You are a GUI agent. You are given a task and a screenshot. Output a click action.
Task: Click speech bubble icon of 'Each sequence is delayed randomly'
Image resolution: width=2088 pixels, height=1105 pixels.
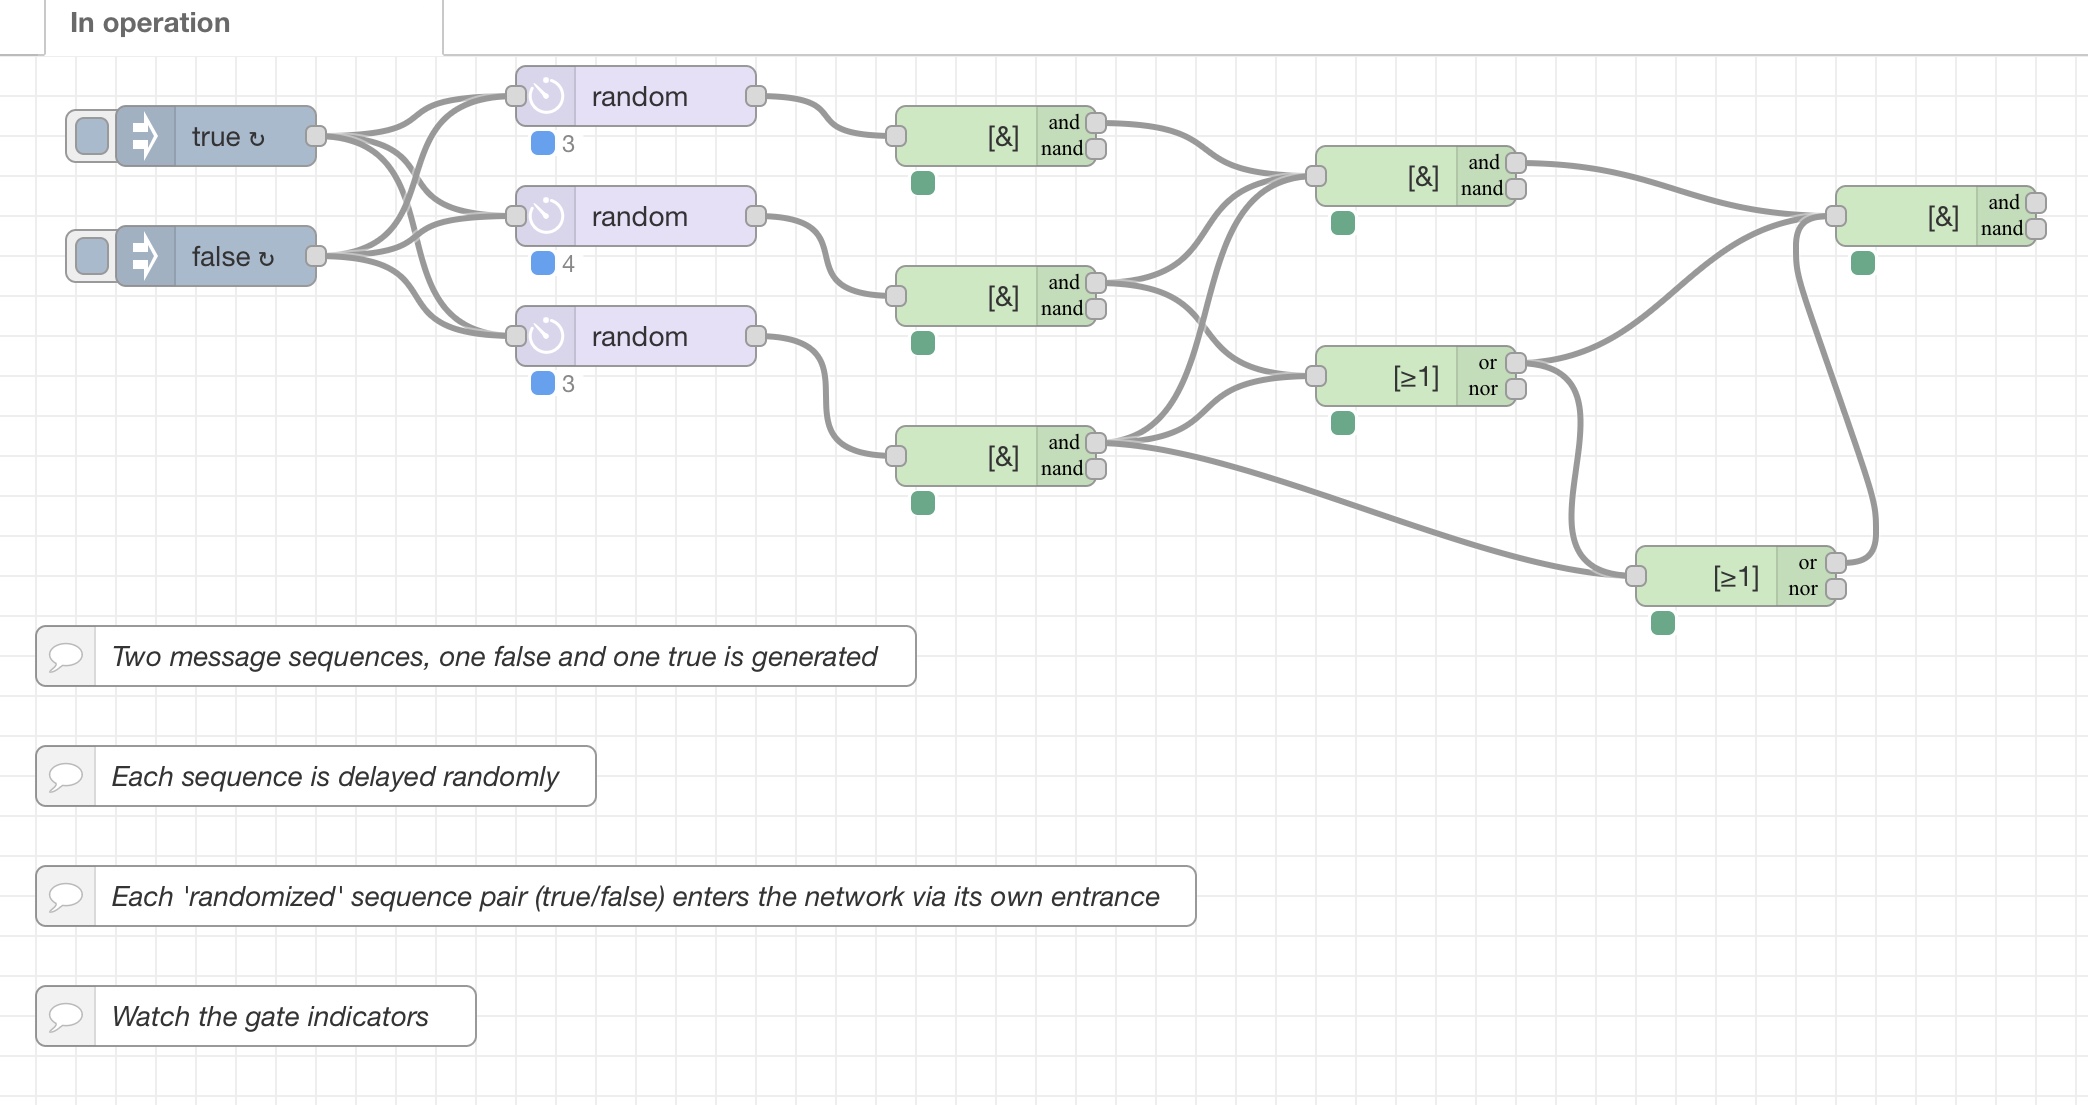[66, 776]
